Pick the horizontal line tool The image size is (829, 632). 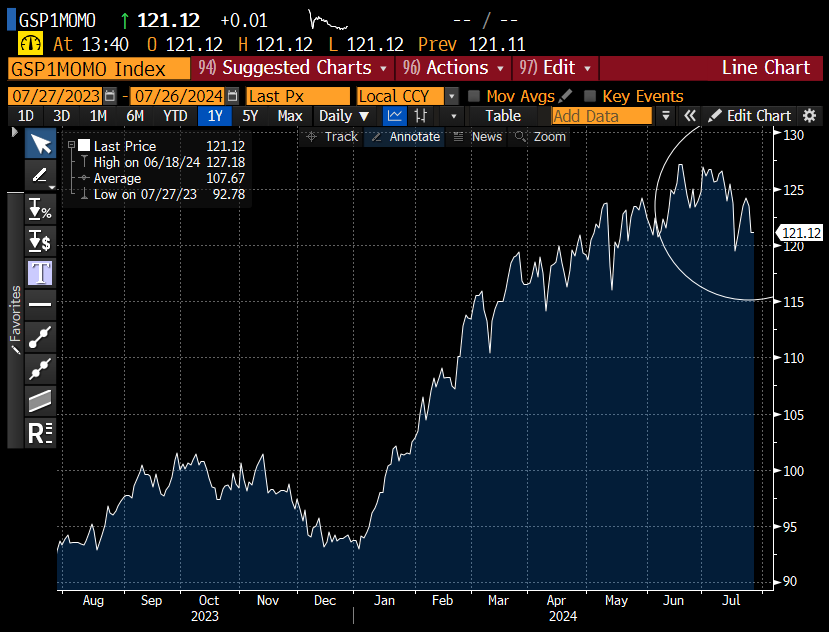tap(41, 305)
